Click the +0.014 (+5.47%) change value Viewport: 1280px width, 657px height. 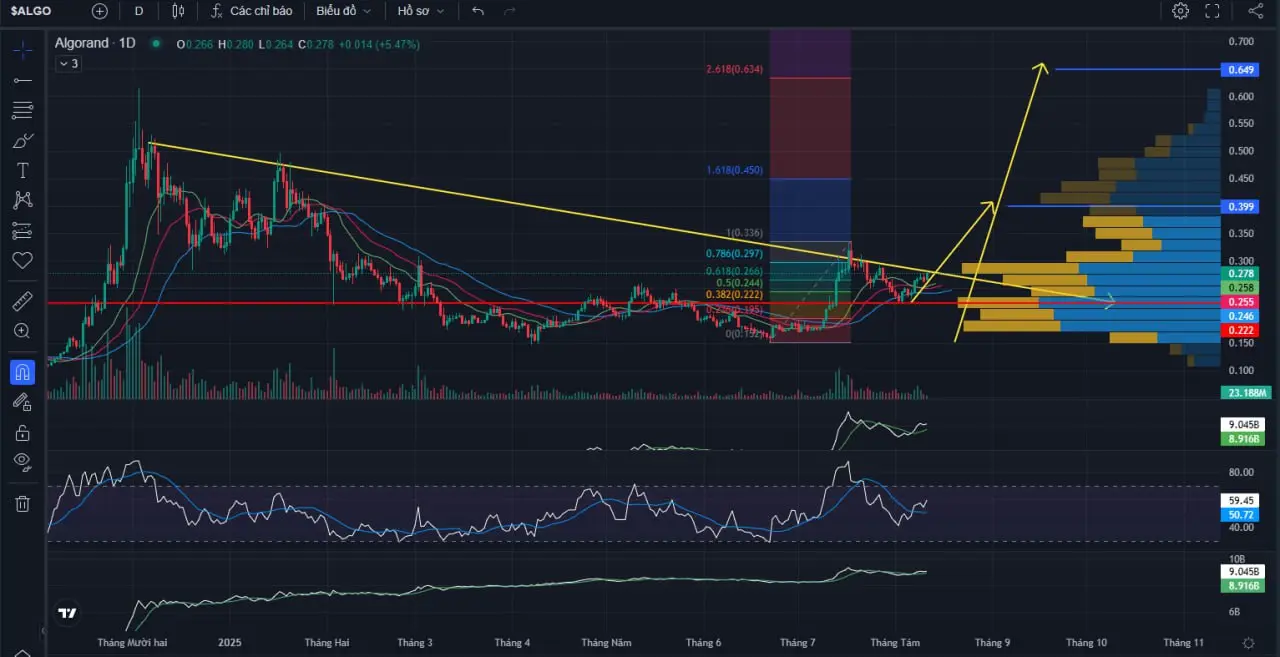click(x=379, y=44)
